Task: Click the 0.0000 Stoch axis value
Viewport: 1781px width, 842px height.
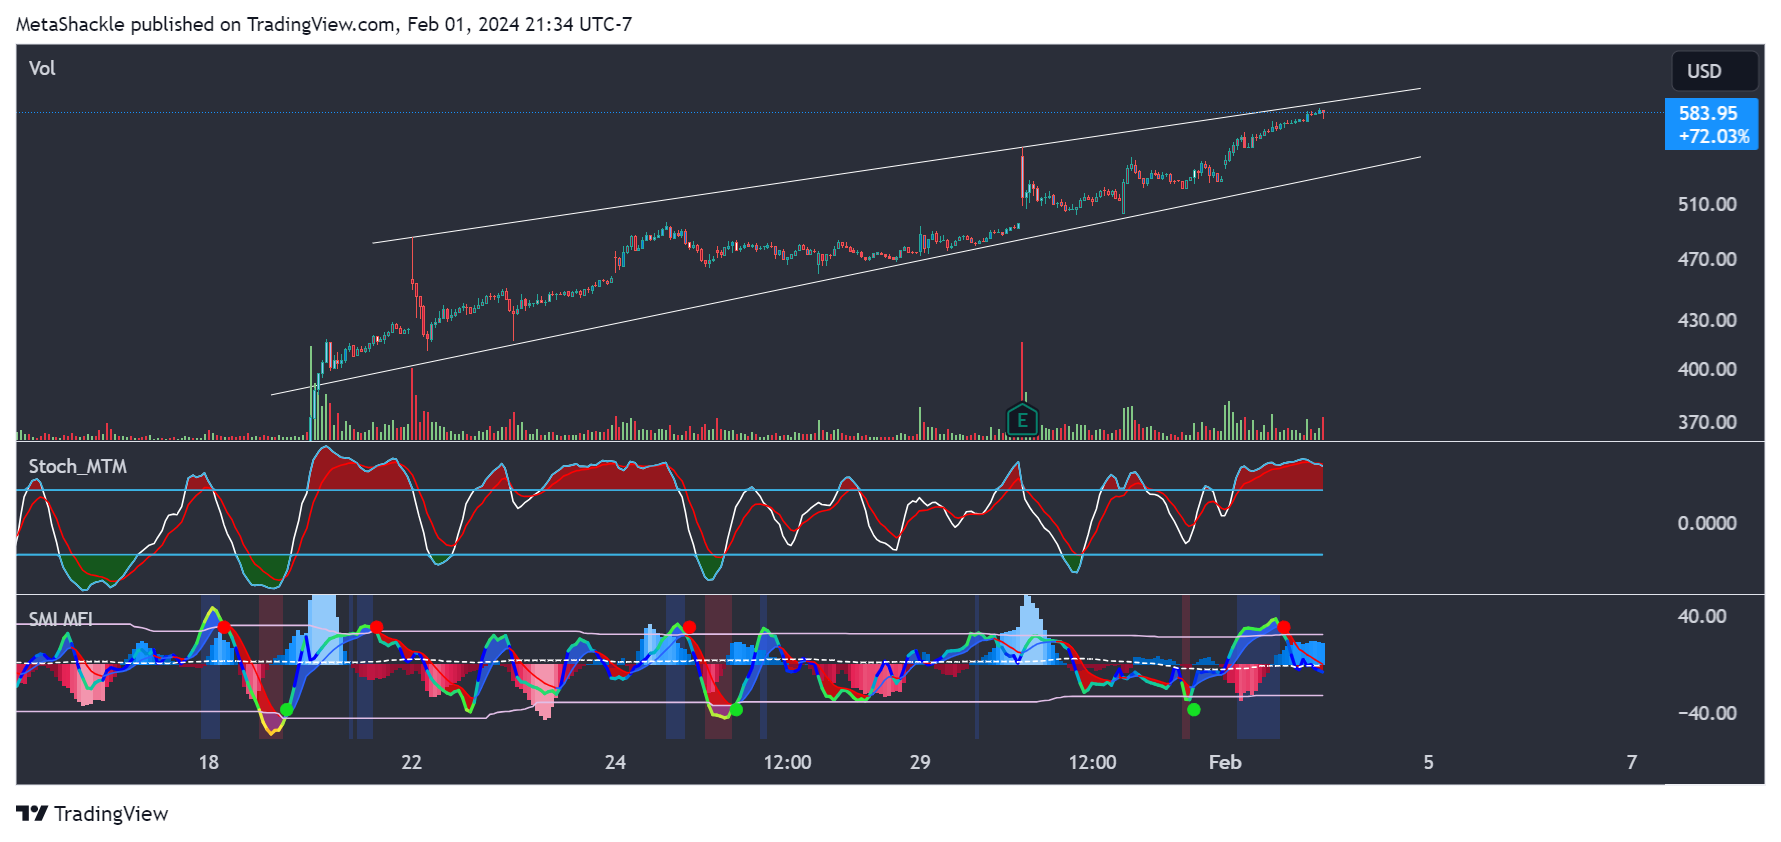Action: coord(1707,523)
